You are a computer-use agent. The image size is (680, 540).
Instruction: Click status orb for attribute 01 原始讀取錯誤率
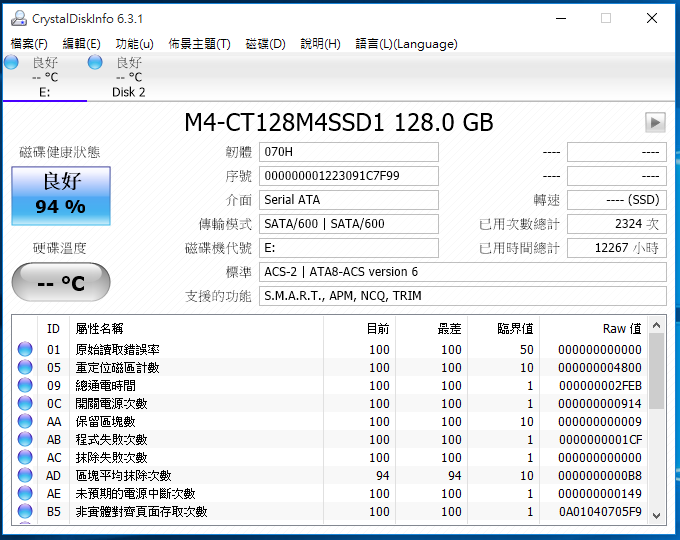coord(25,349)
